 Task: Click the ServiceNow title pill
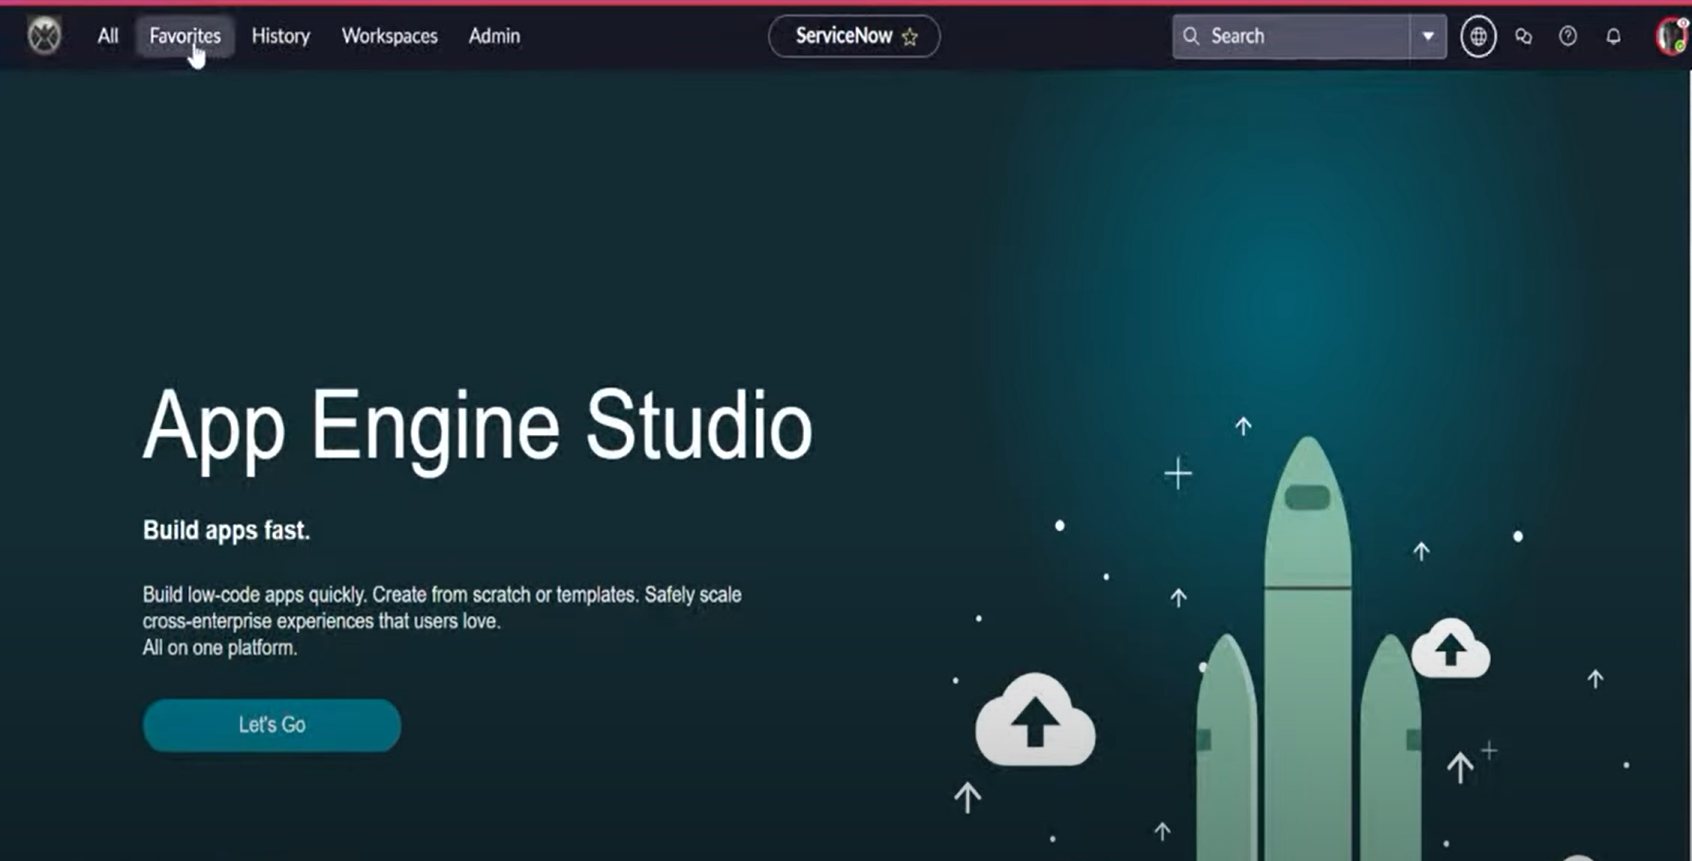click(854, 36)
